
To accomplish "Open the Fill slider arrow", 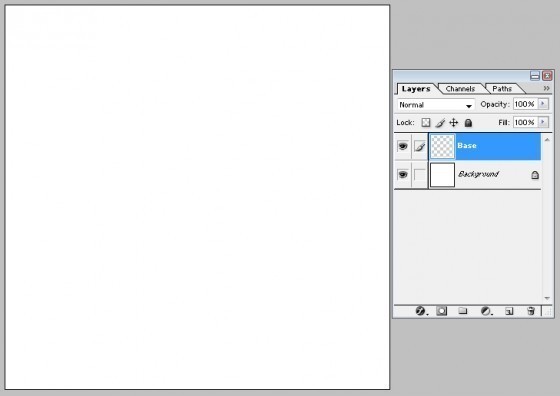I will (x=543, y=122).
